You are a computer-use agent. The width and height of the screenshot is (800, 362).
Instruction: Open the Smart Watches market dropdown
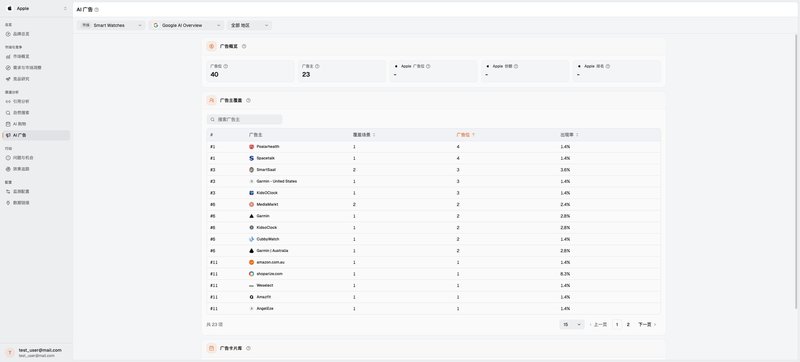pos(111,25)
